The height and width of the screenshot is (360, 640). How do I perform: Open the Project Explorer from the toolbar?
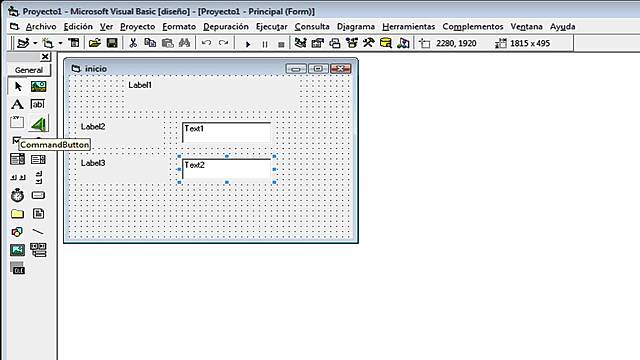pos(300,43)
